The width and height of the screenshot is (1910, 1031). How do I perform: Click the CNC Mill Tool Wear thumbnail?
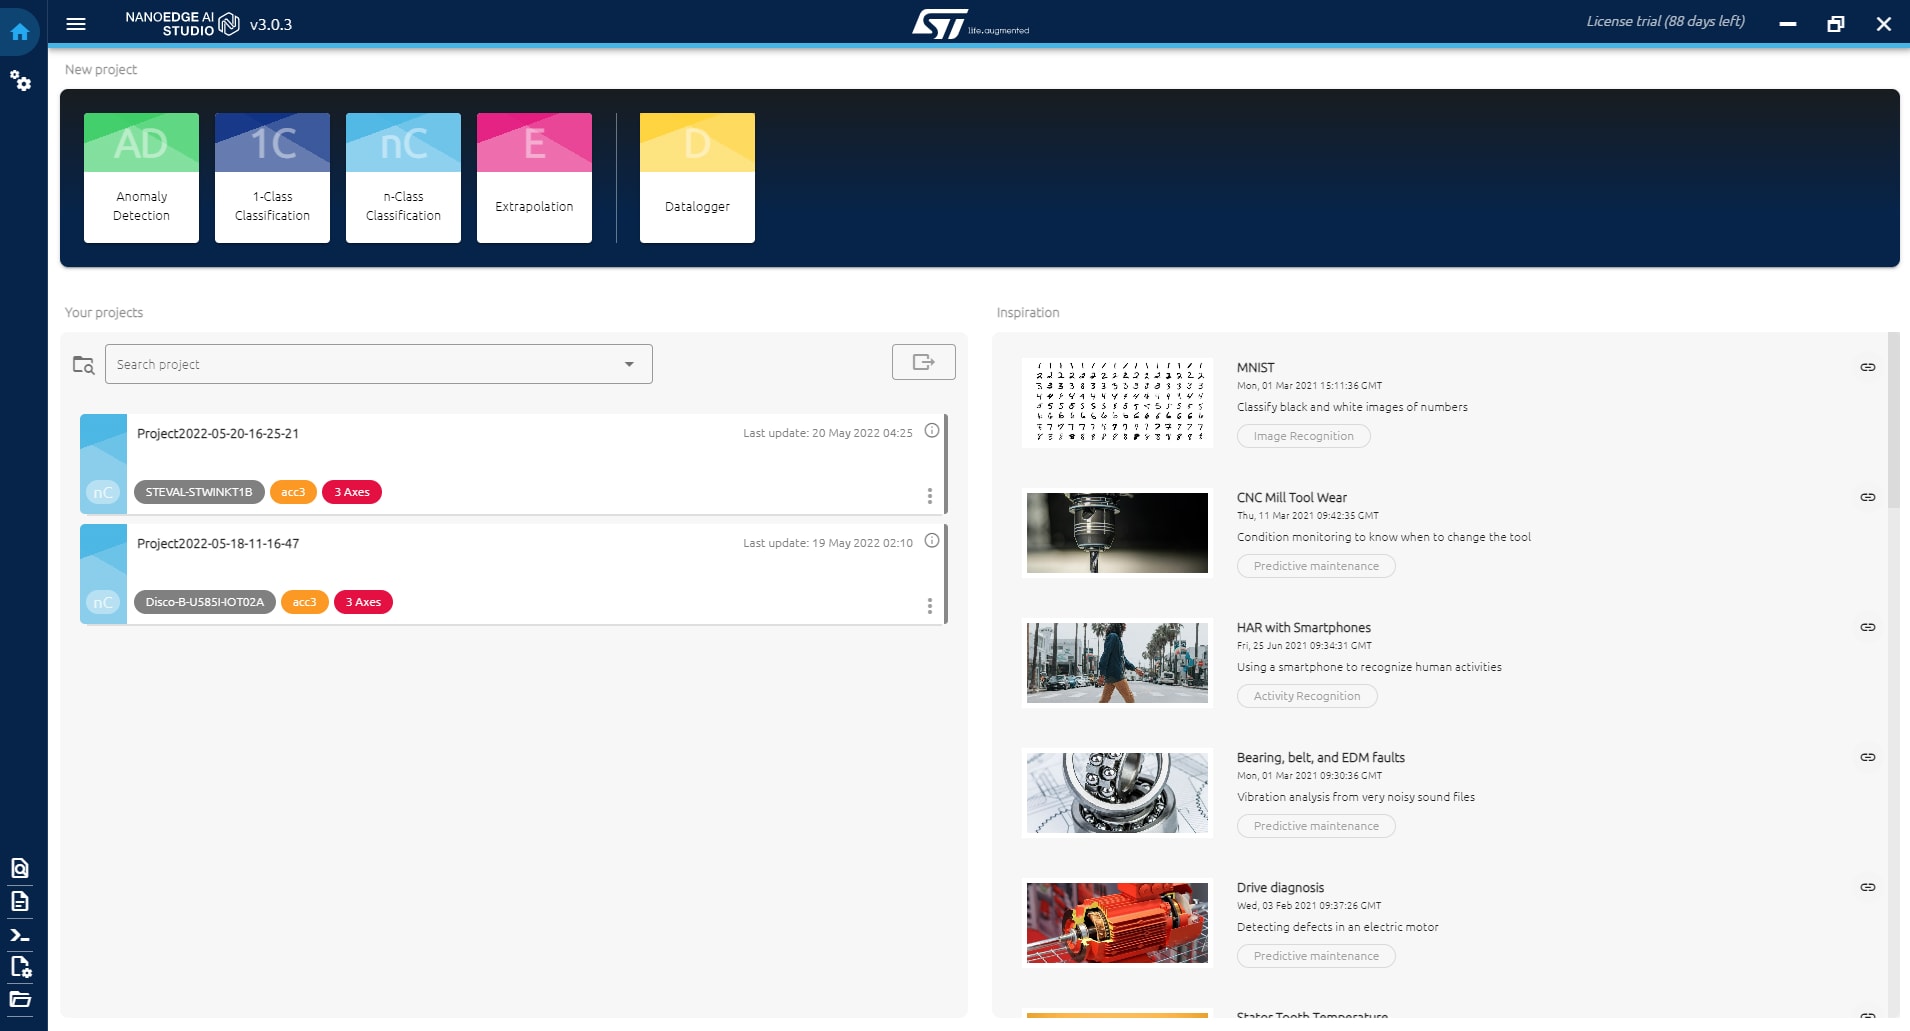(1117, 533)
